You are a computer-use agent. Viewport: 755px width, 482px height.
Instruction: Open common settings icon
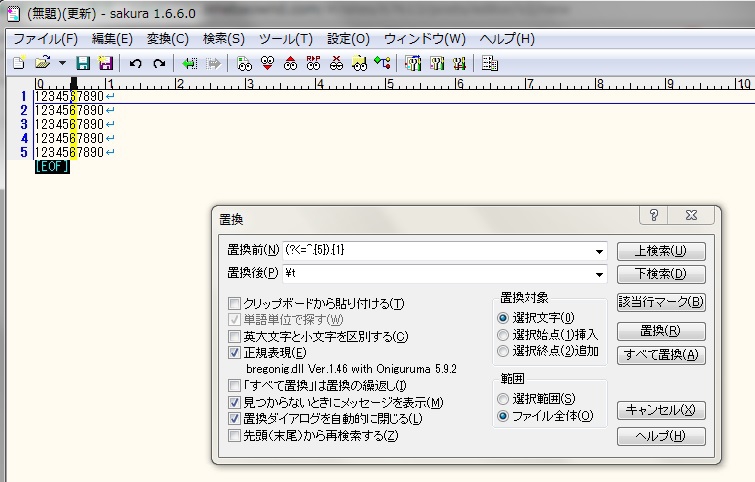click(x=459, y=63)
